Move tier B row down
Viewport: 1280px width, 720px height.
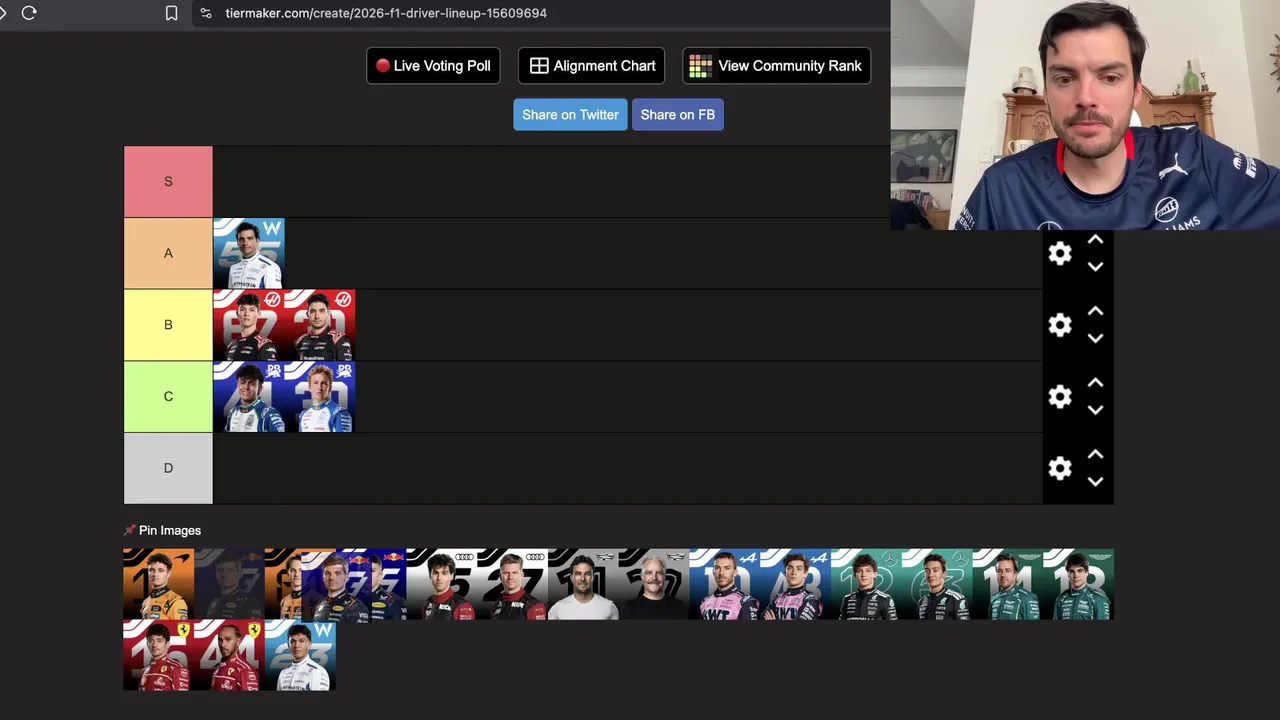click(1095, 338)
